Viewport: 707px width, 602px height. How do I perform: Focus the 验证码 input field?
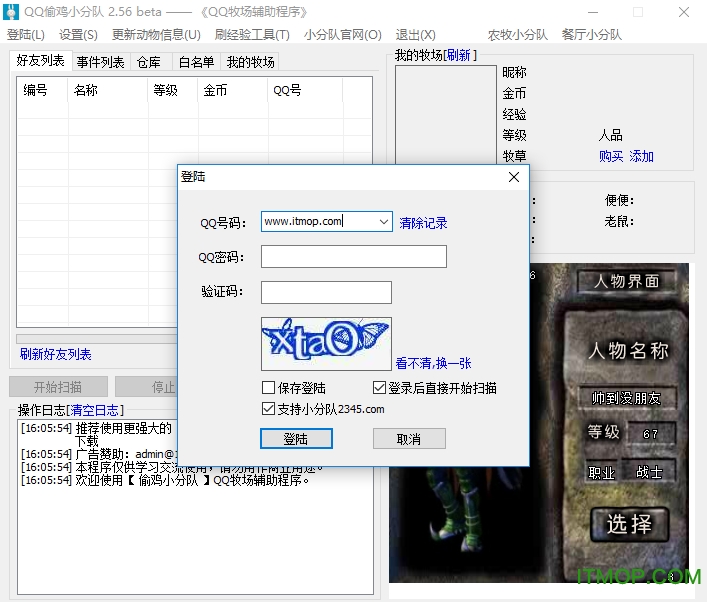tap(326, 293)
